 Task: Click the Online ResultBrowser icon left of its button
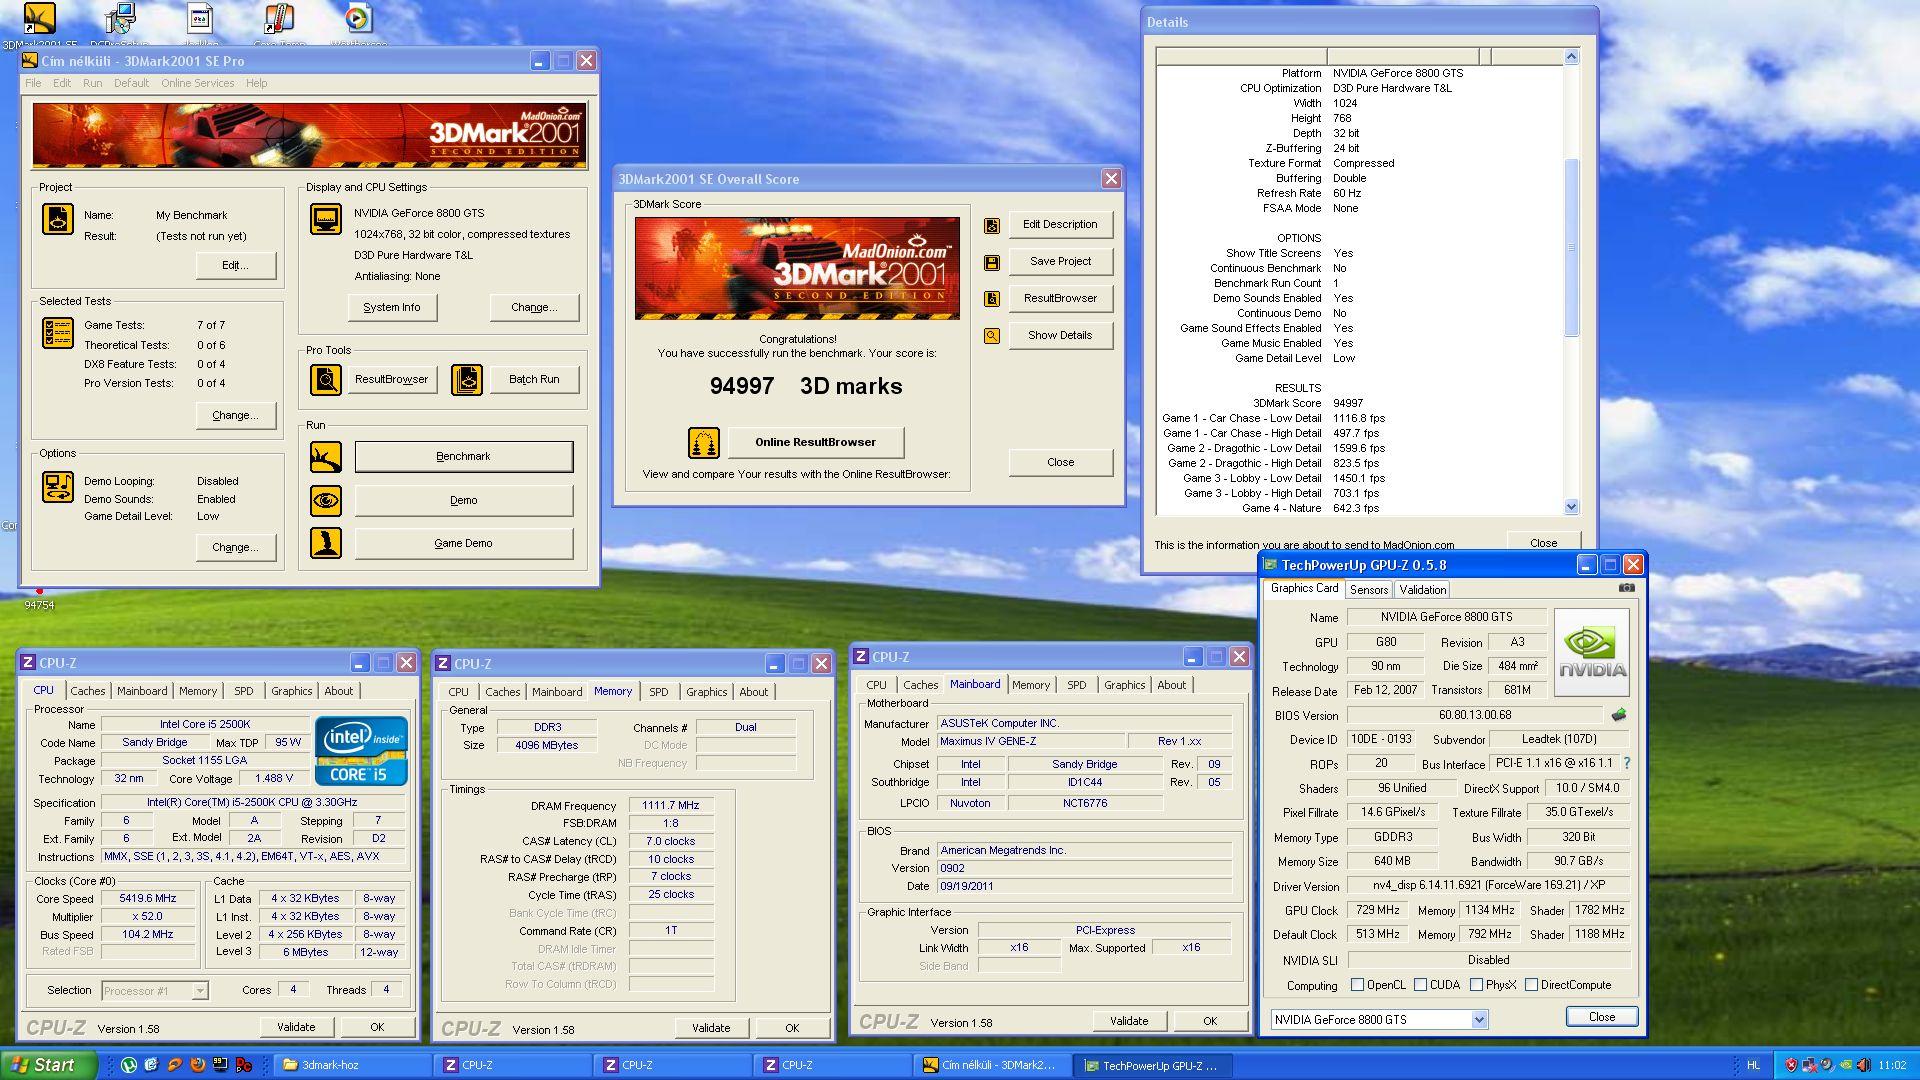click(704, 442)
